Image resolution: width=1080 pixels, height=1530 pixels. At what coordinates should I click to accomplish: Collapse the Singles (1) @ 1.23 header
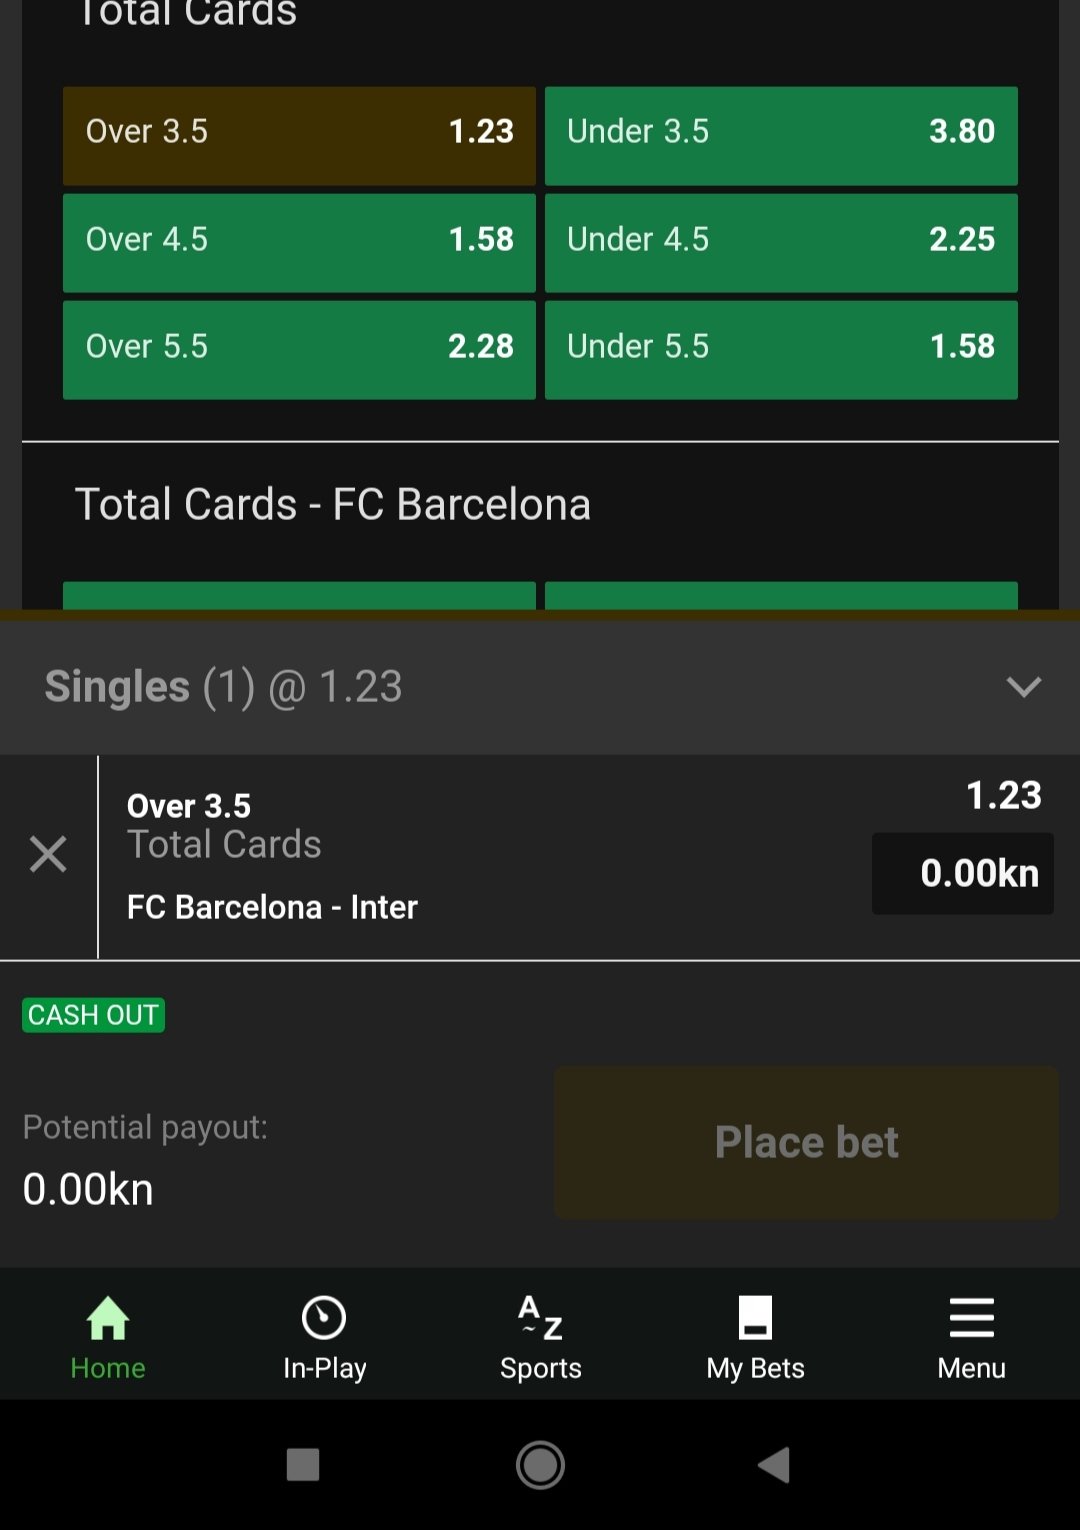coord(224,687)
